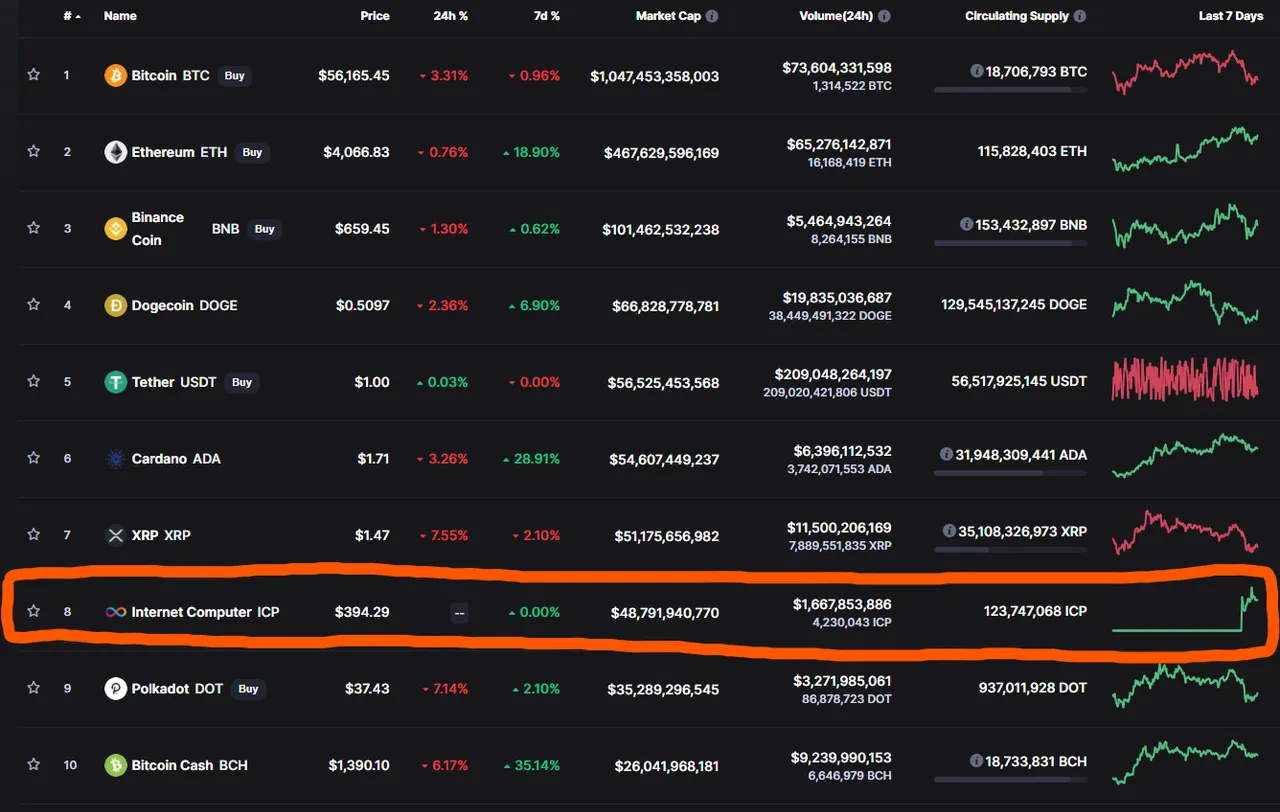Add Tether to watchlist with star

(33, 382)
